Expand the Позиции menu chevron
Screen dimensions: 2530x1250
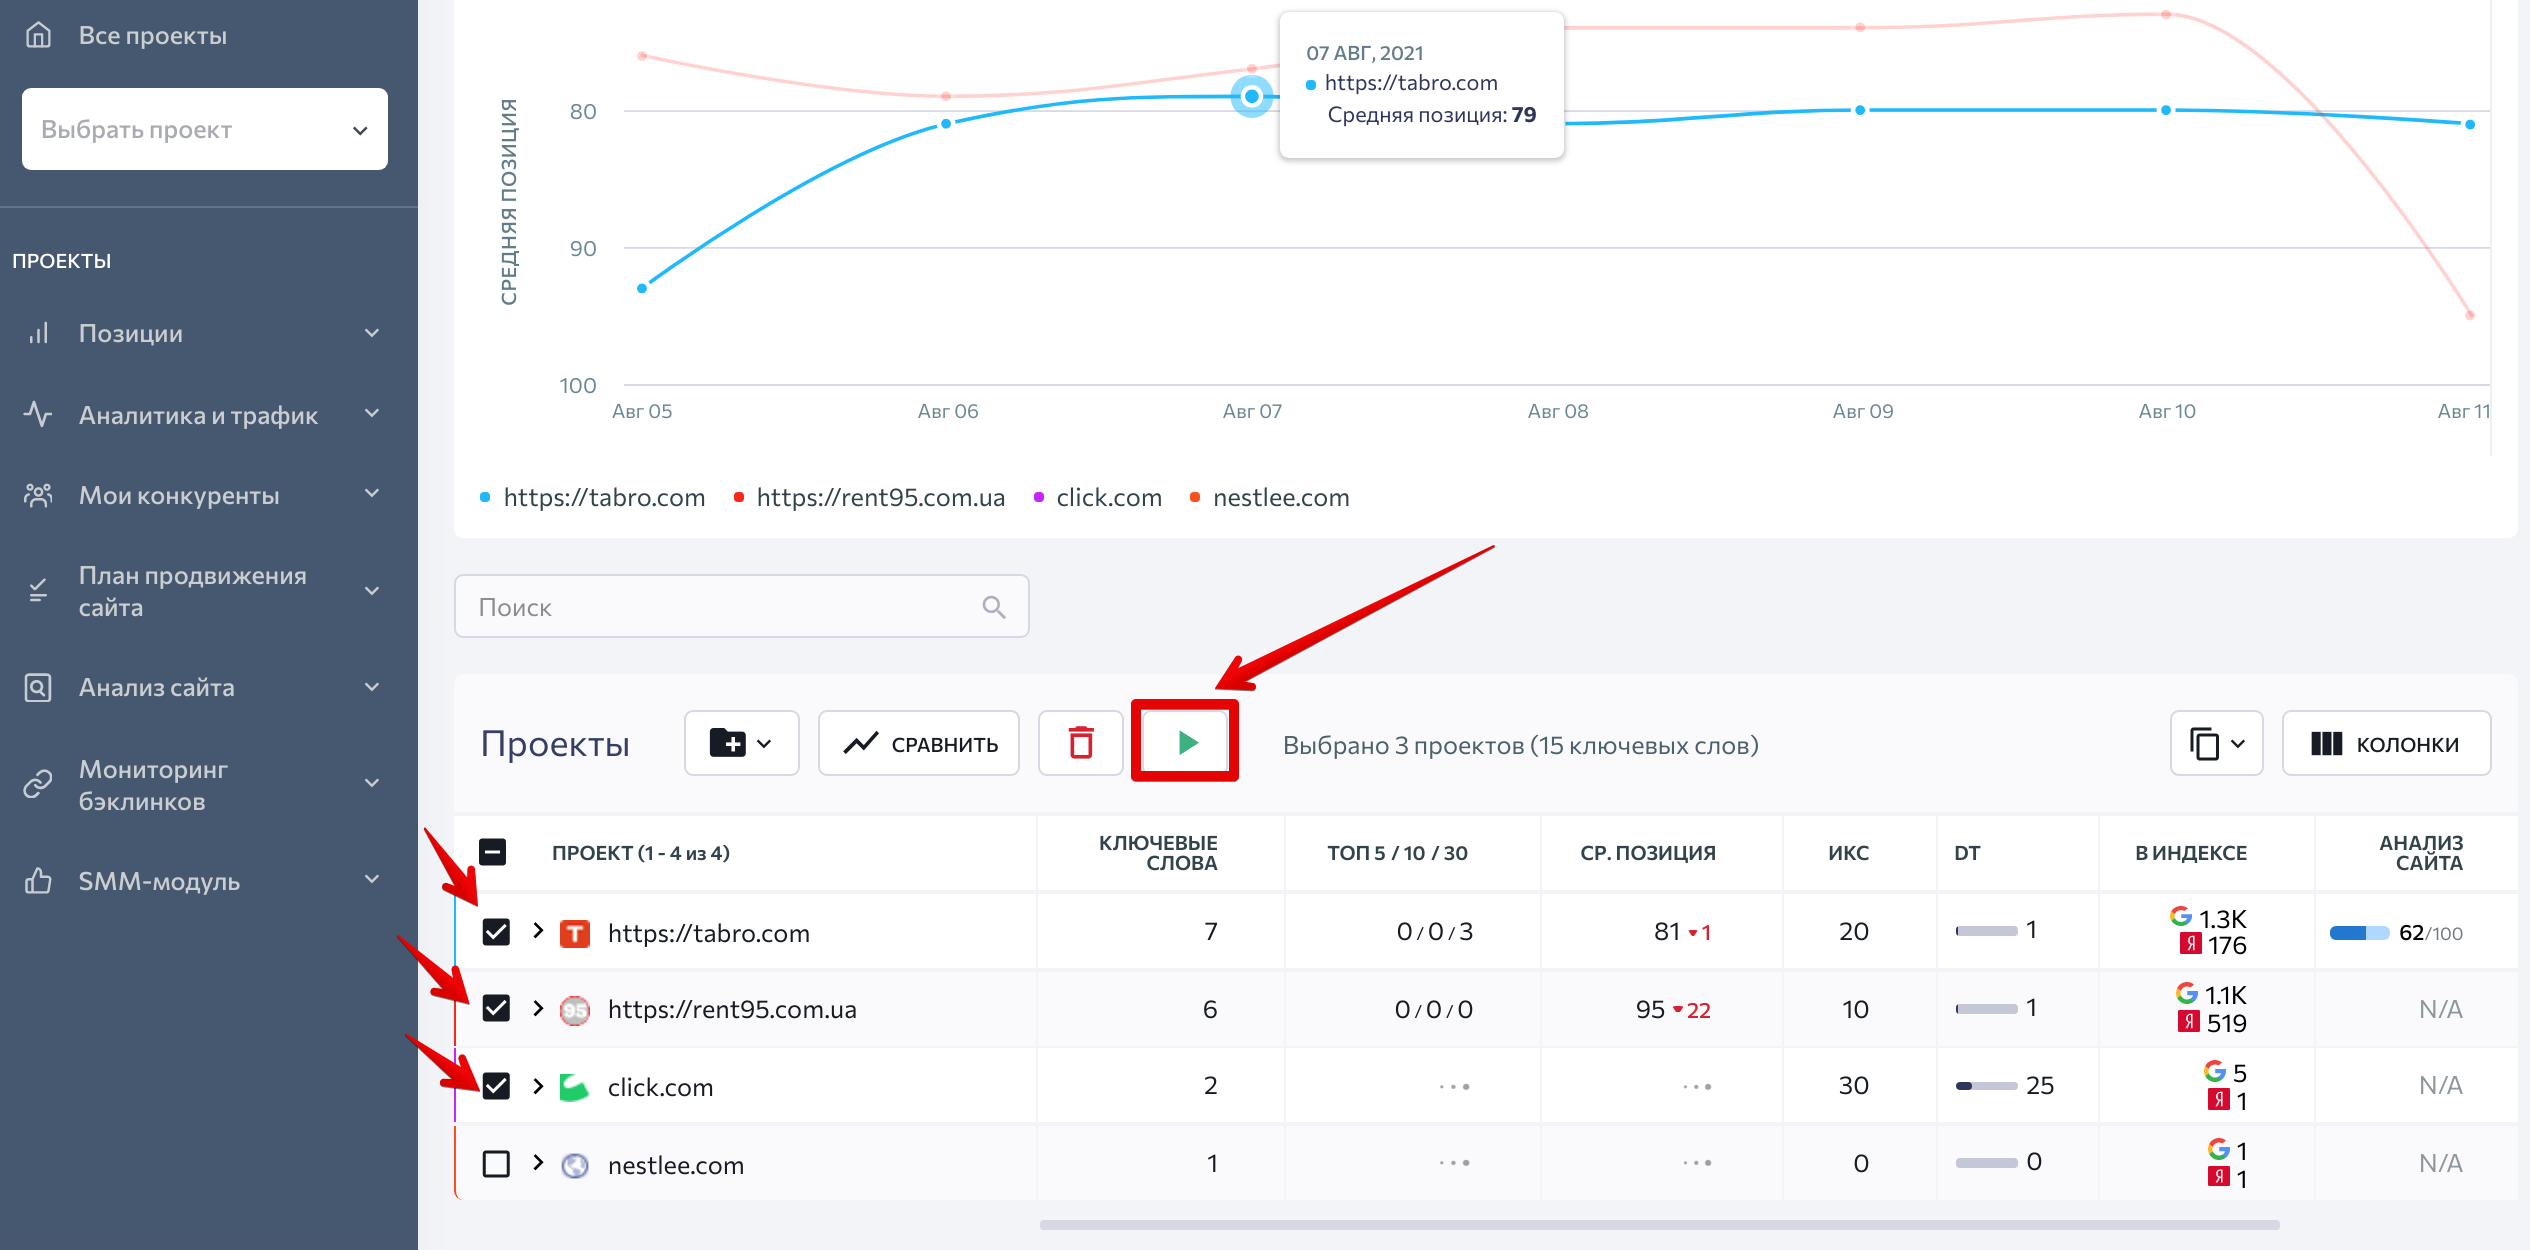372,333
